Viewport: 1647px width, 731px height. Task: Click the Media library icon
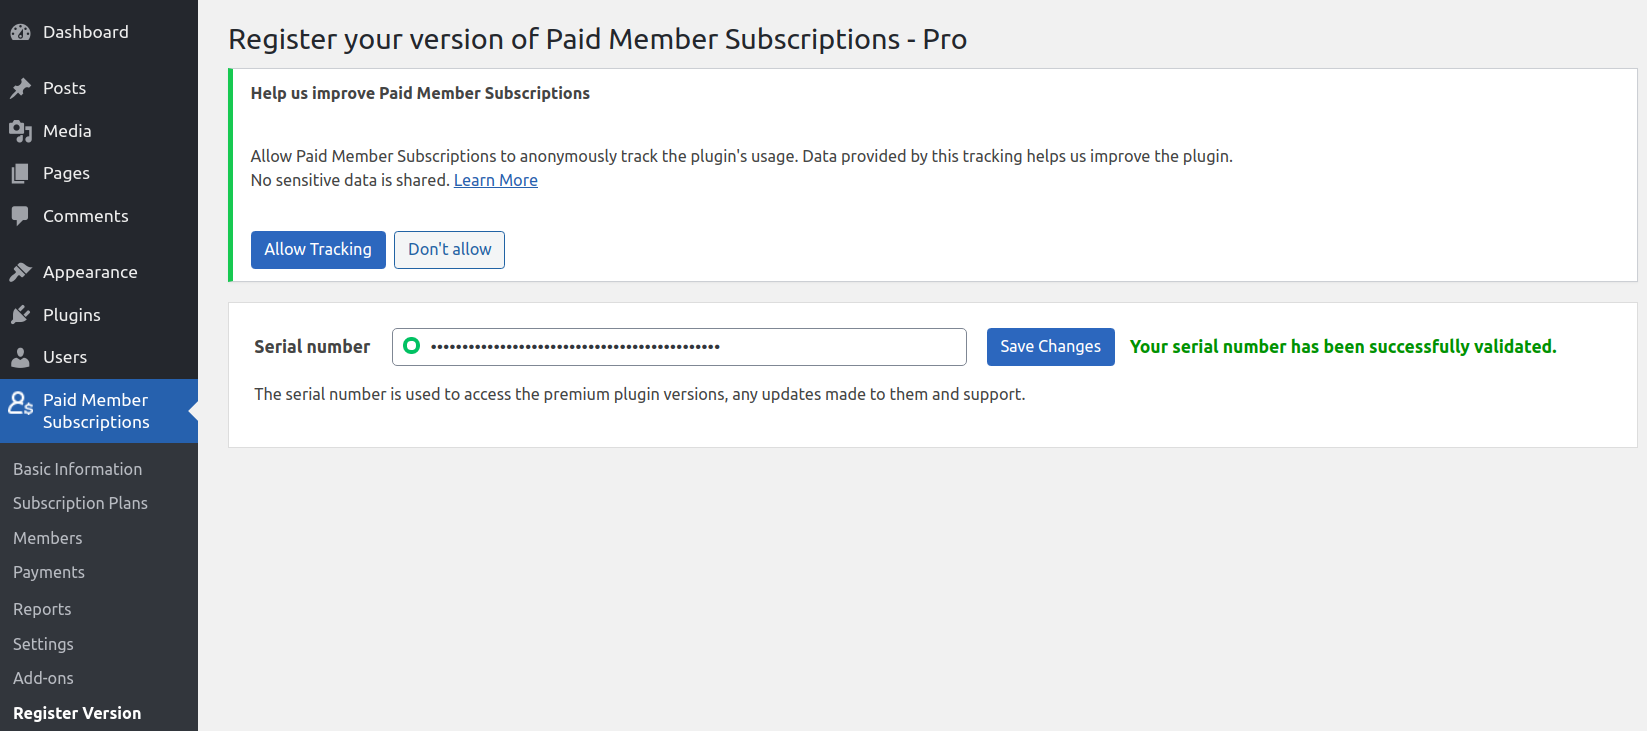(x=20, y=131)
